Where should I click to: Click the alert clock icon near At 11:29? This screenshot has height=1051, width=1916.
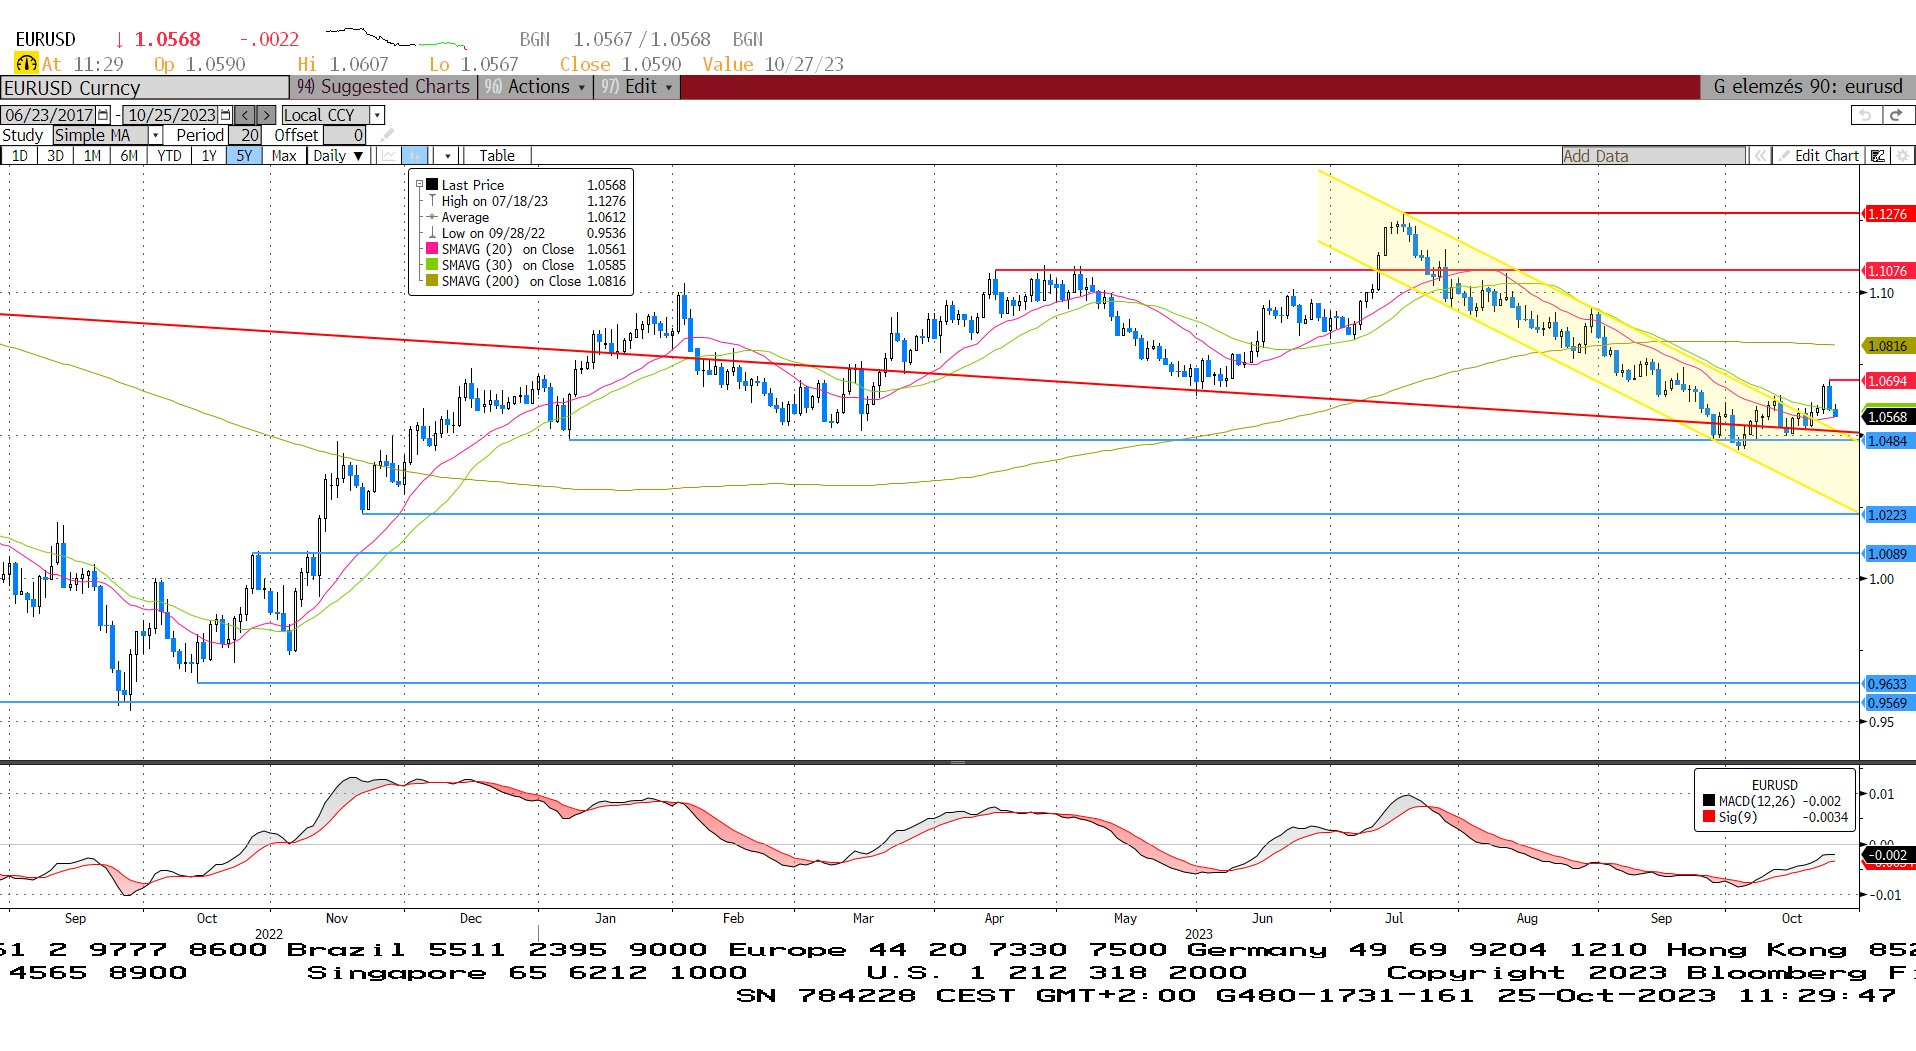pos(26,63)
